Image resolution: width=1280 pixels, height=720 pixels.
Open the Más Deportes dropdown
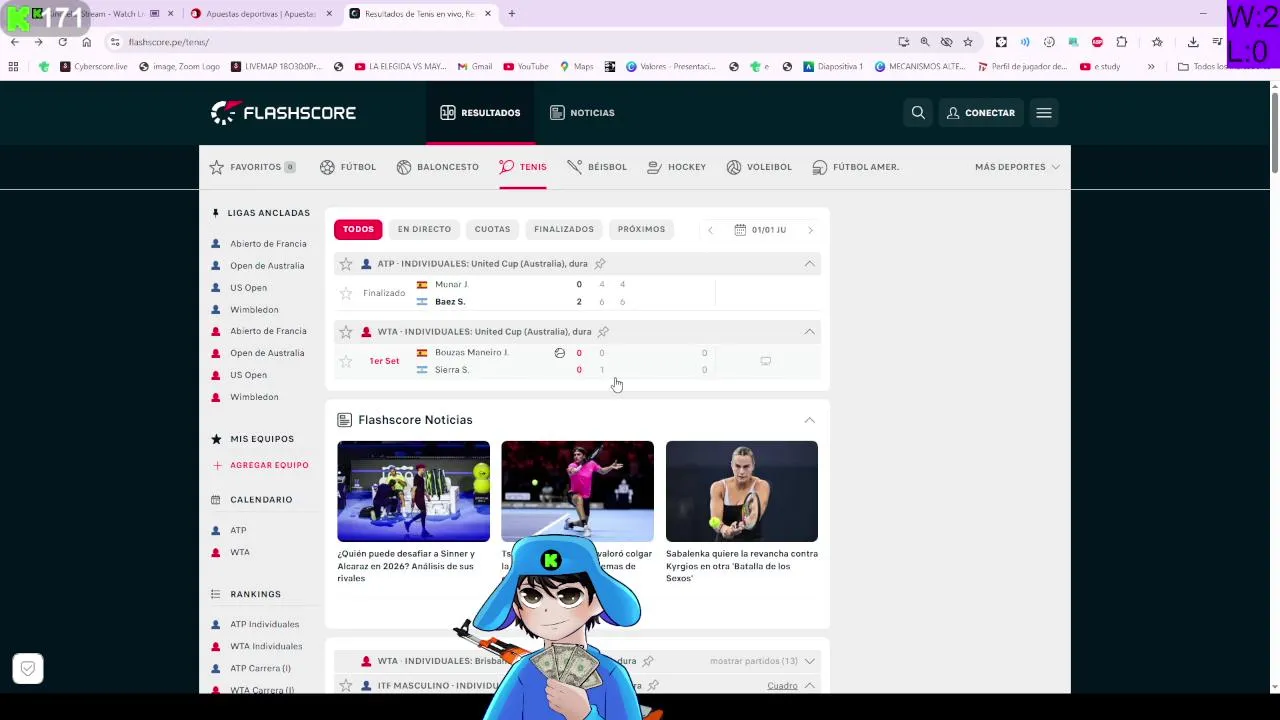1017,167
